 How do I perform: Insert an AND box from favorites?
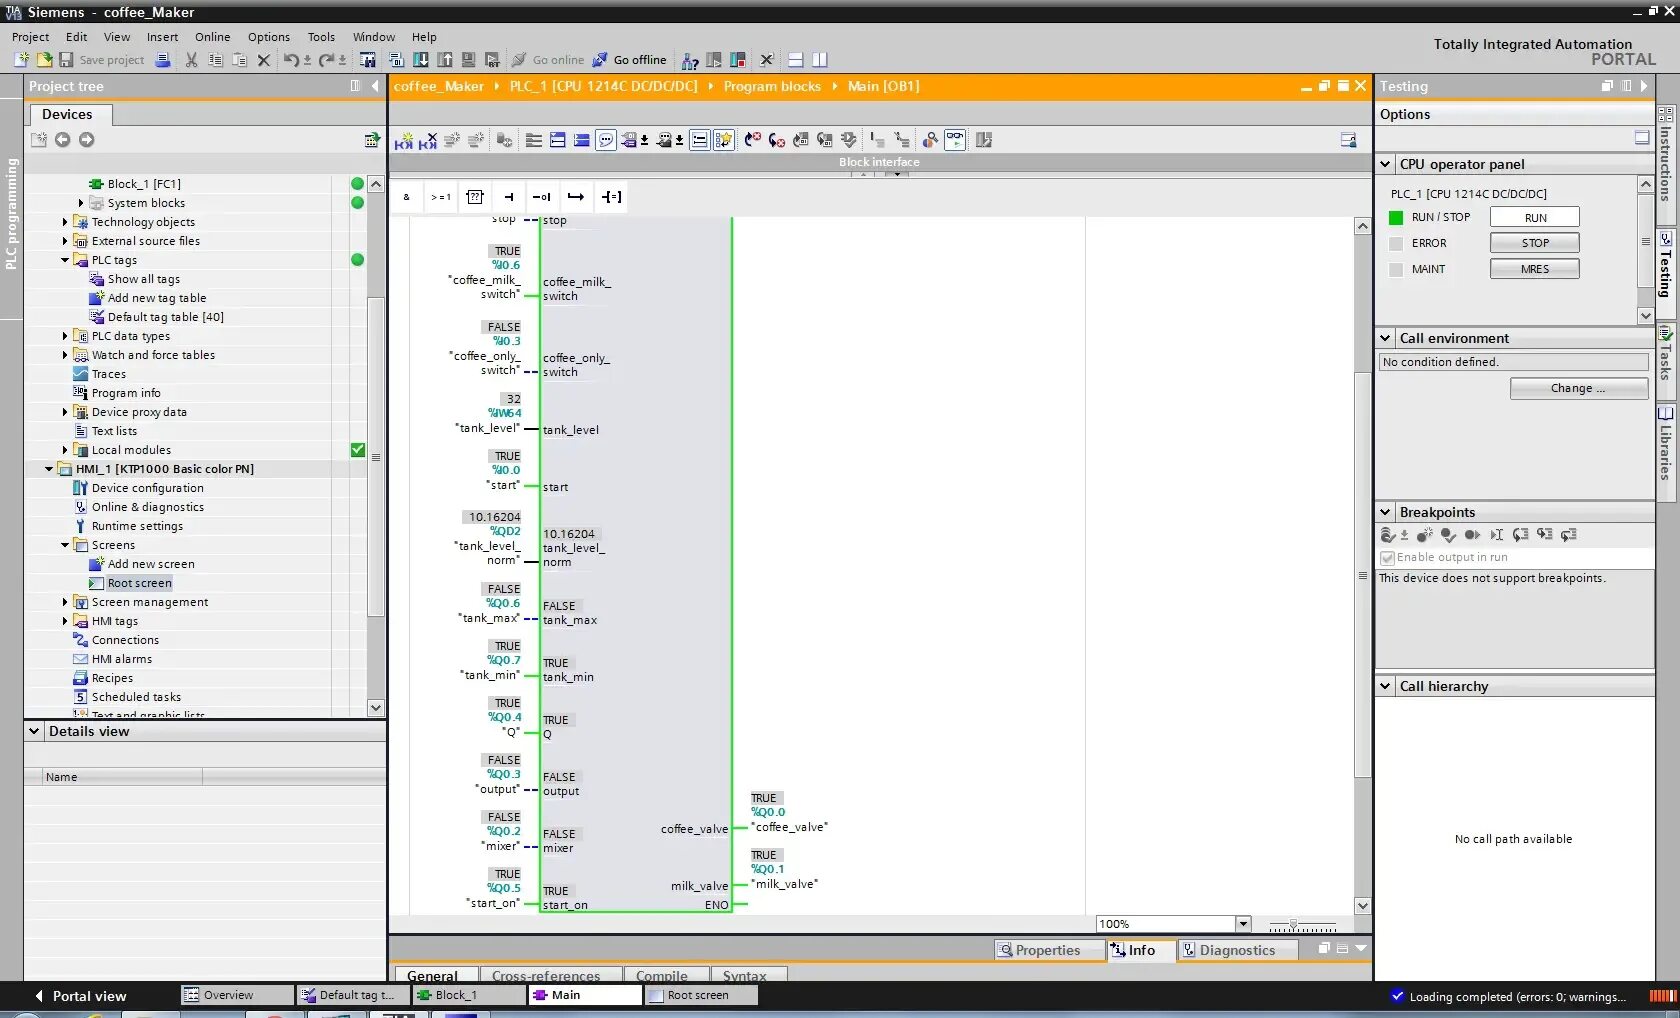(407, 197)
